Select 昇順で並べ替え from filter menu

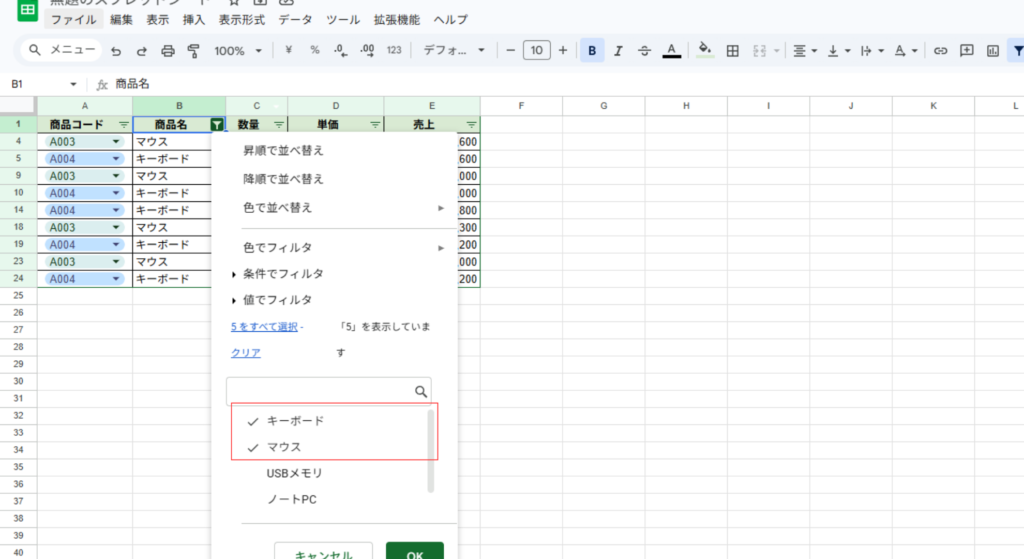(284, 151)
